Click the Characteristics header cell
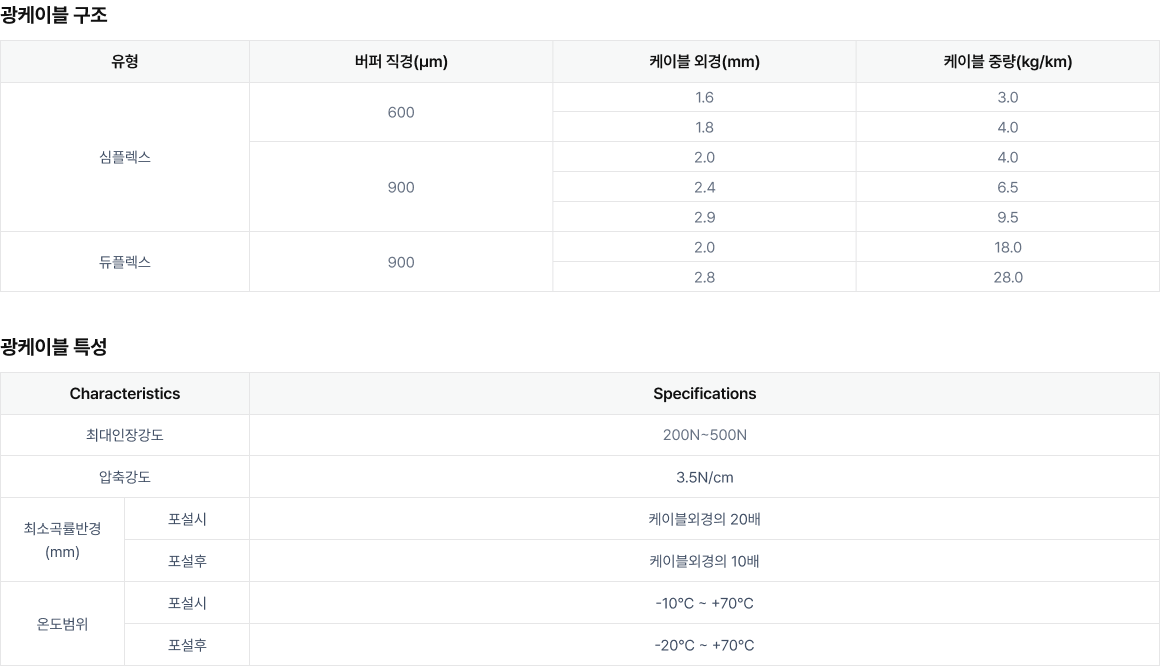This screenshot has width=1160, height=666. (124, 394)
